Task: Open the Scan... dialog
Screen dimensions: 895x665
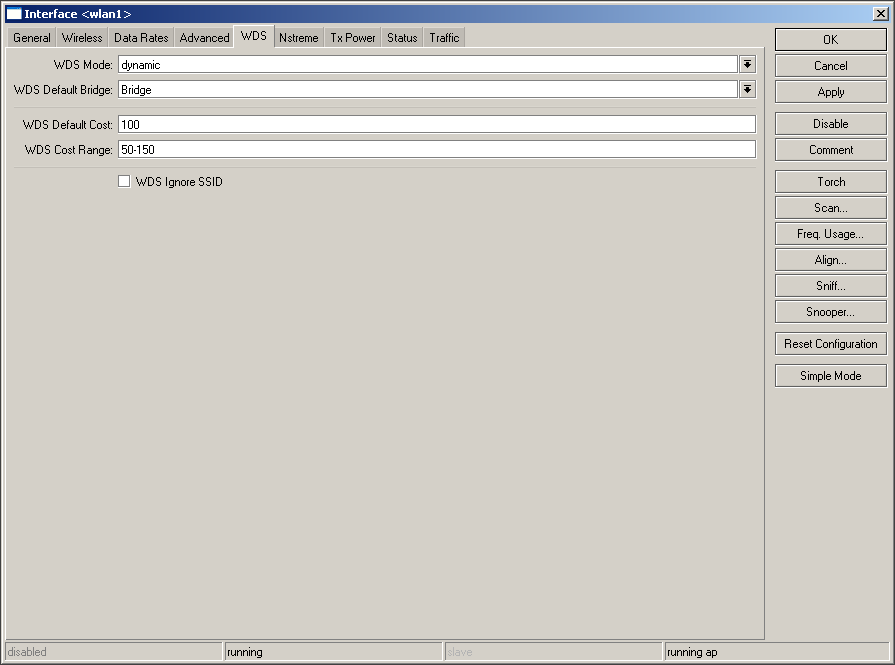Action: [x=830, y=208]
